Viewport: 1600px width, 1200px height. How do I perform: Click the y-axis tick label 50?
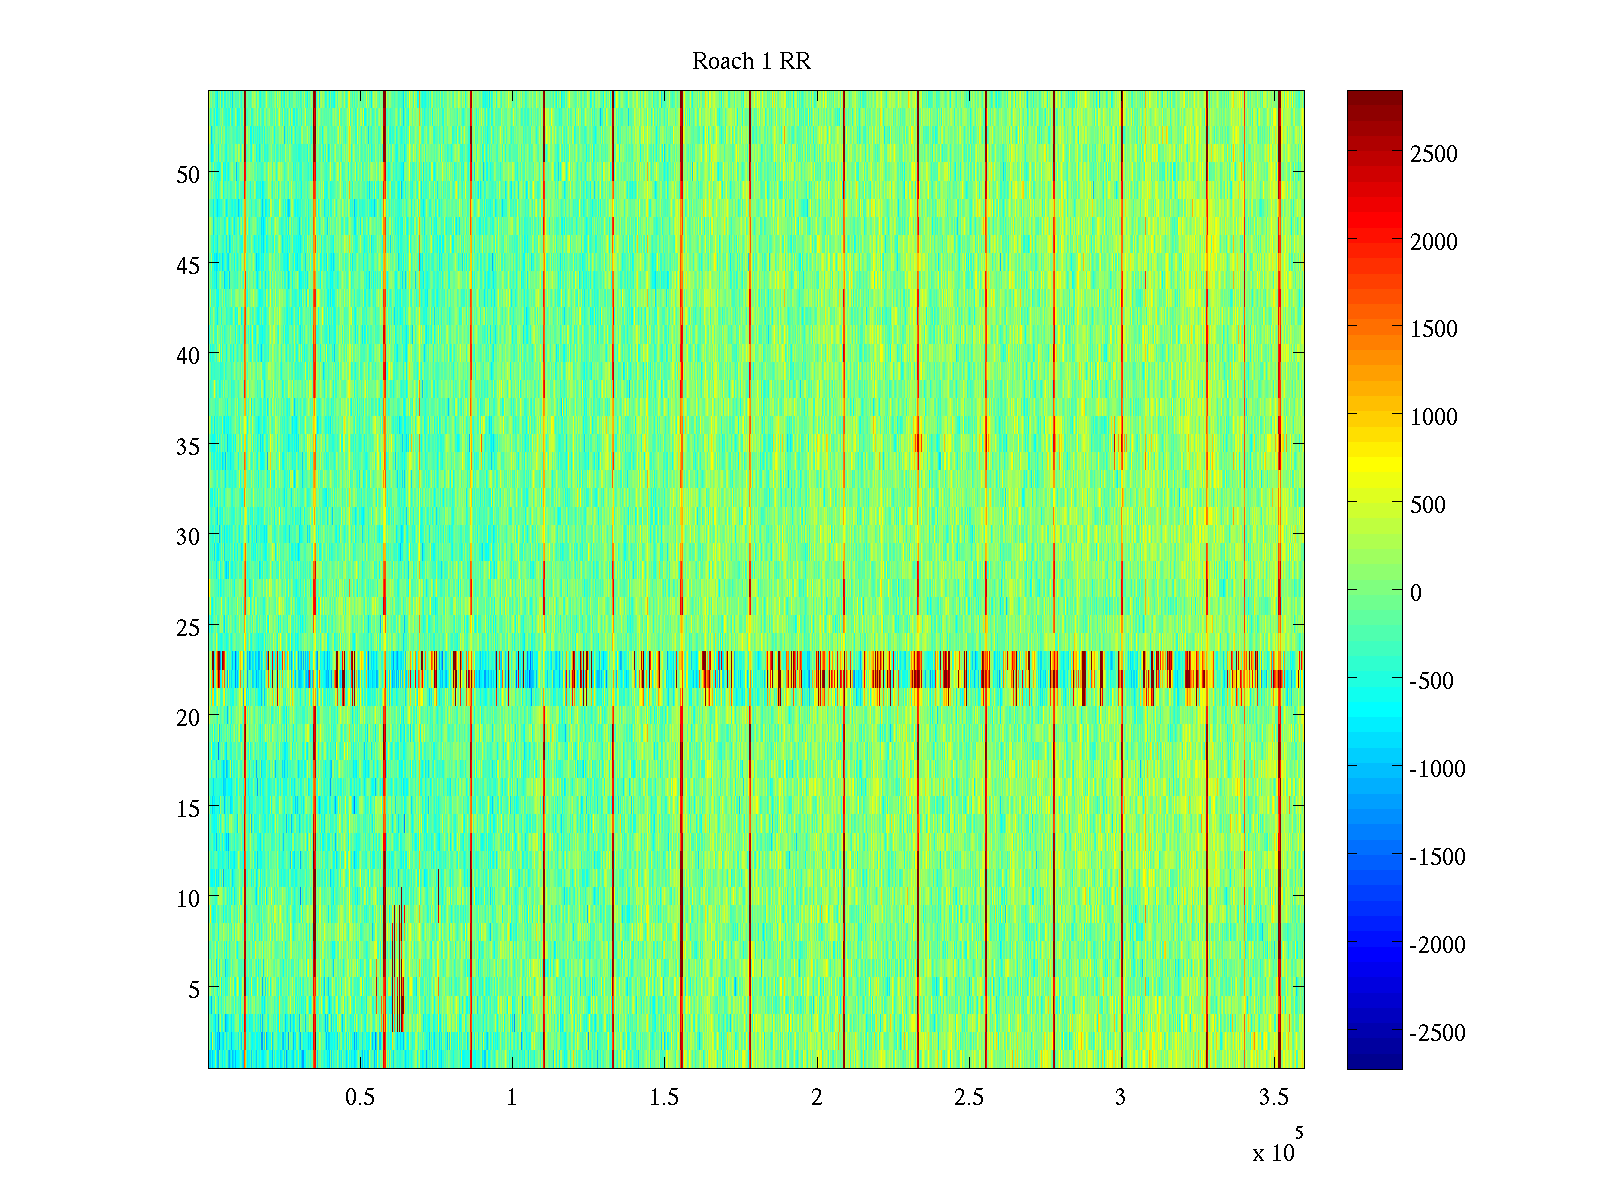tap(187, 174)
